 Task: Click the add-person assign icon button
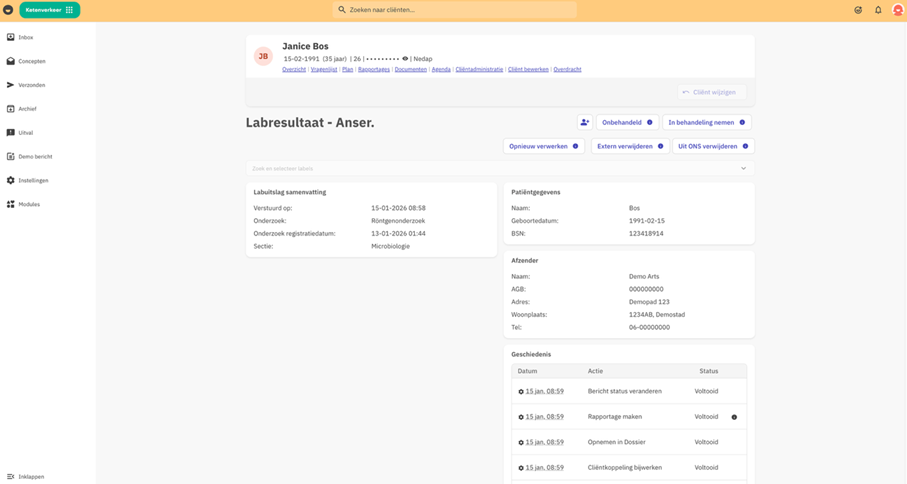click(x=585, y=122)
